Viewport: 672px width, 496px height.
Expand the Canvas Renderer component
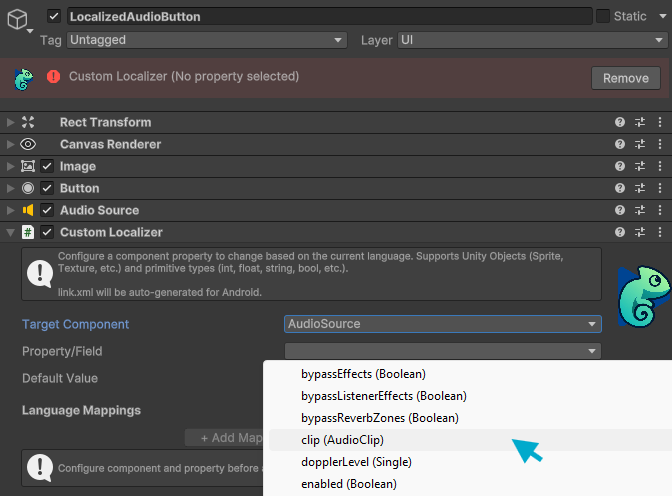point(10,144)
